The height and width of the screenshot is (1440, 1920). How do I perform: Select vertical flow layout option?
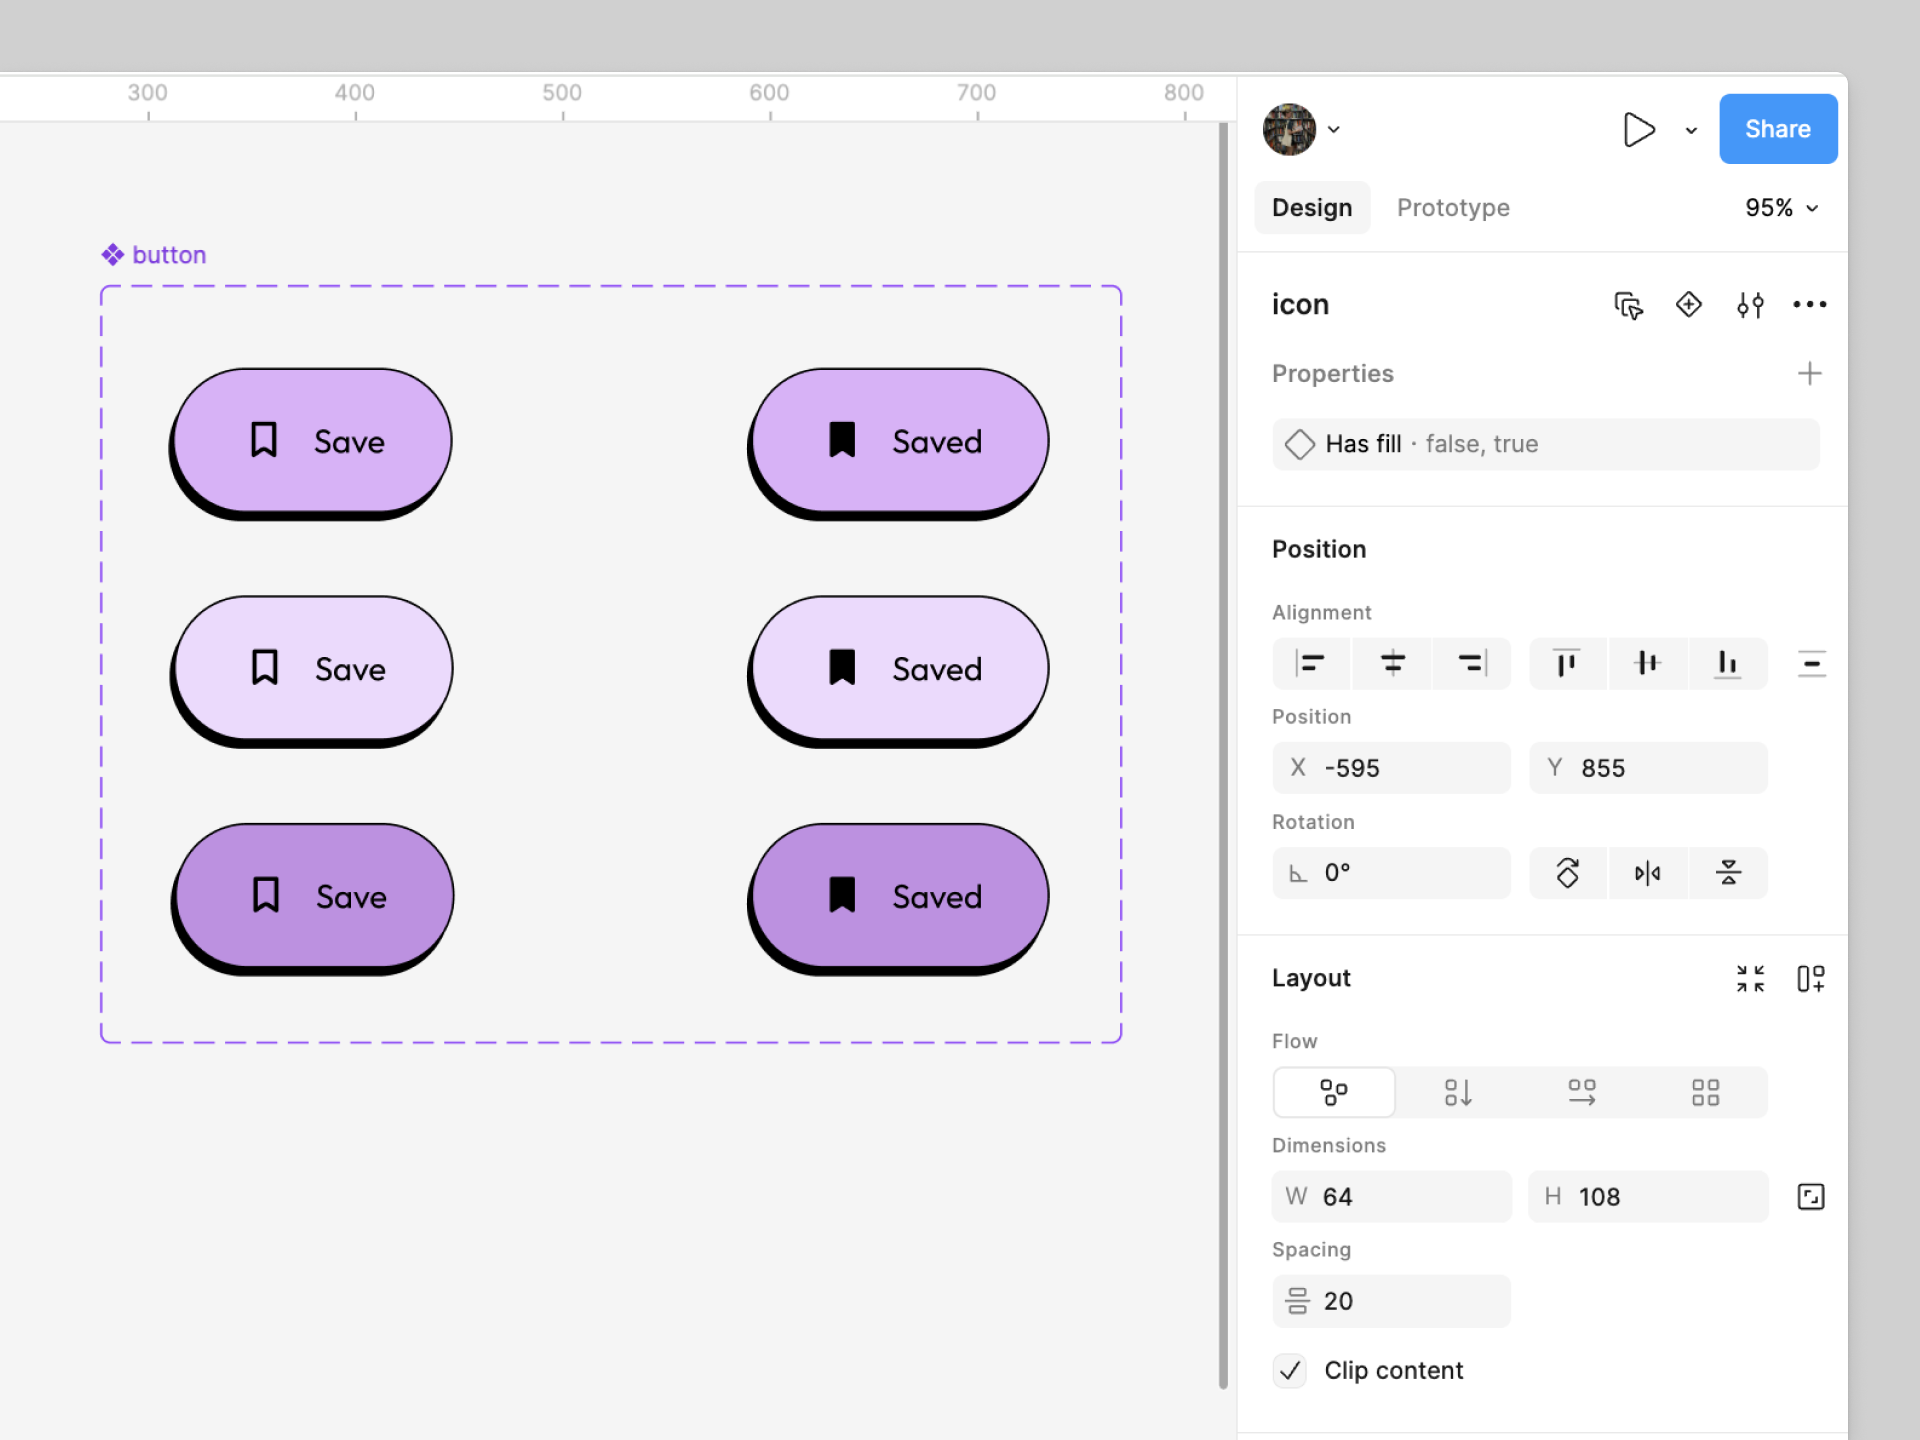coord(1457,1092)
